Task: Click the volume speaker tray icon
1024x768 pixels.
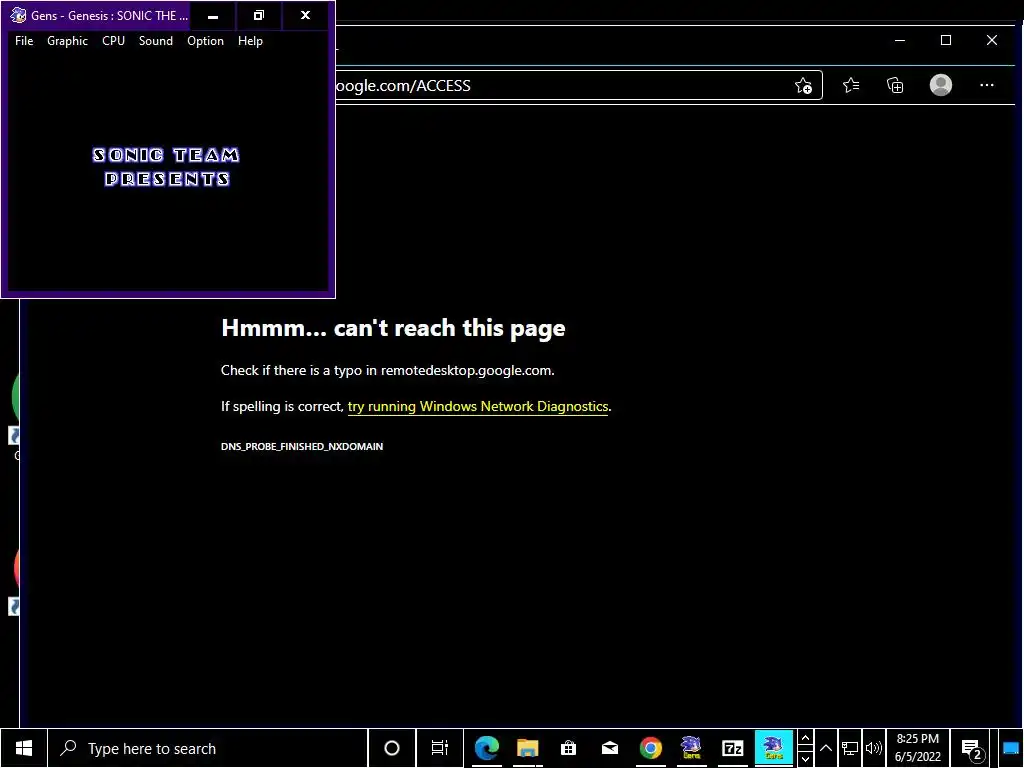Action: coord(873,748)
